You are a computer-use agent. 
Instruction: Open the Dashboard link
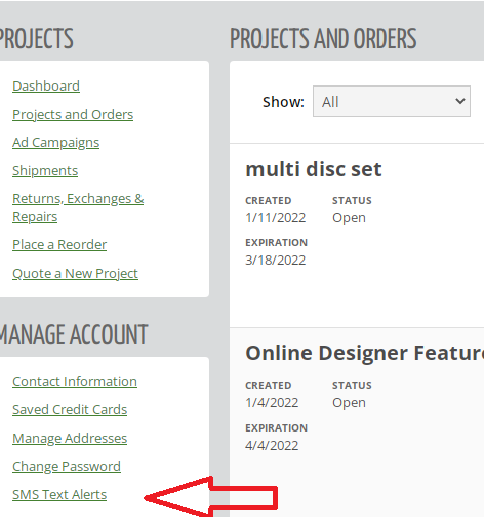tap(46, 86)
